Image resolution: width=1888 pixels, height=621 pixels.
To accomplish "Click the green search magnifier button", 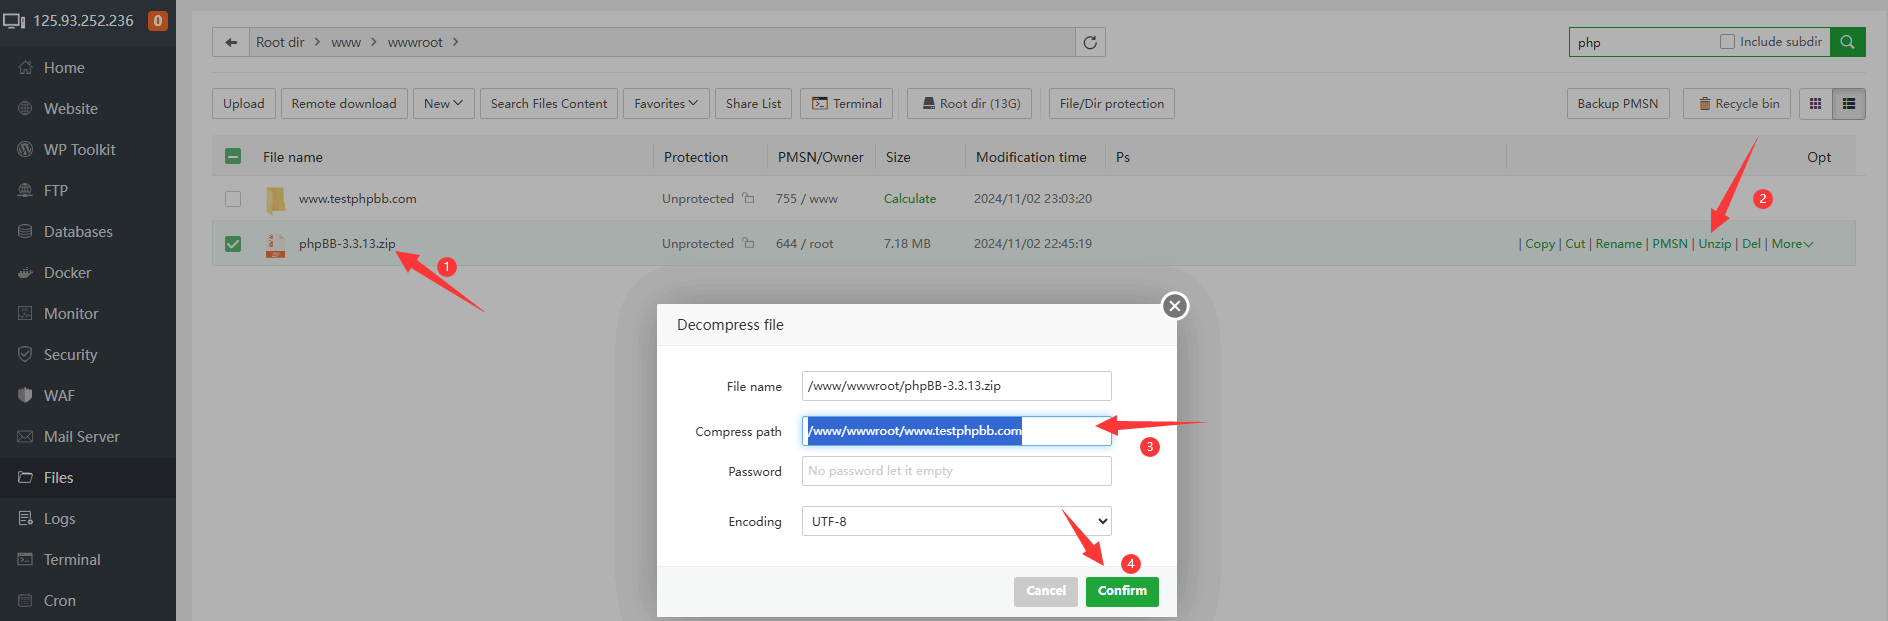I will coord(1847,42).
